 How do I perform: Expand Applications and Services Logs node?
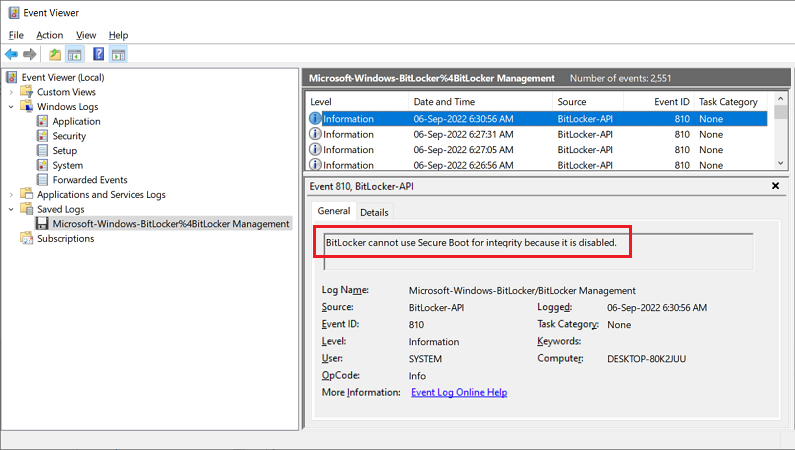tap(11, 195)
